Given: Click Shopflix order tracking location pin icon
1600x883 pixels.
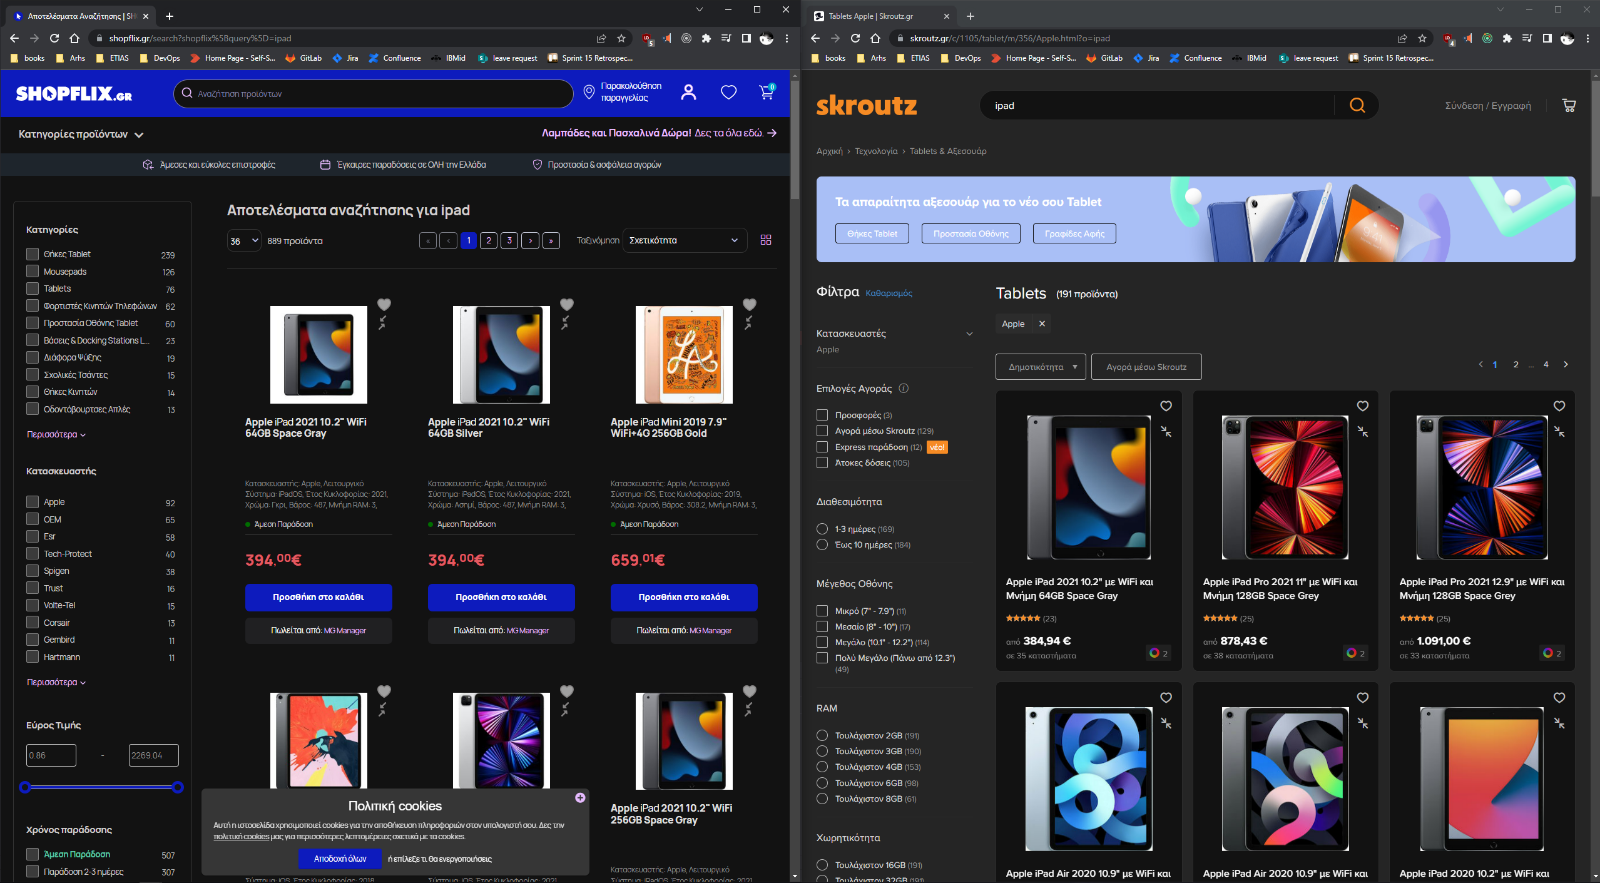Looking at the screenshot, I should [589, 92].
